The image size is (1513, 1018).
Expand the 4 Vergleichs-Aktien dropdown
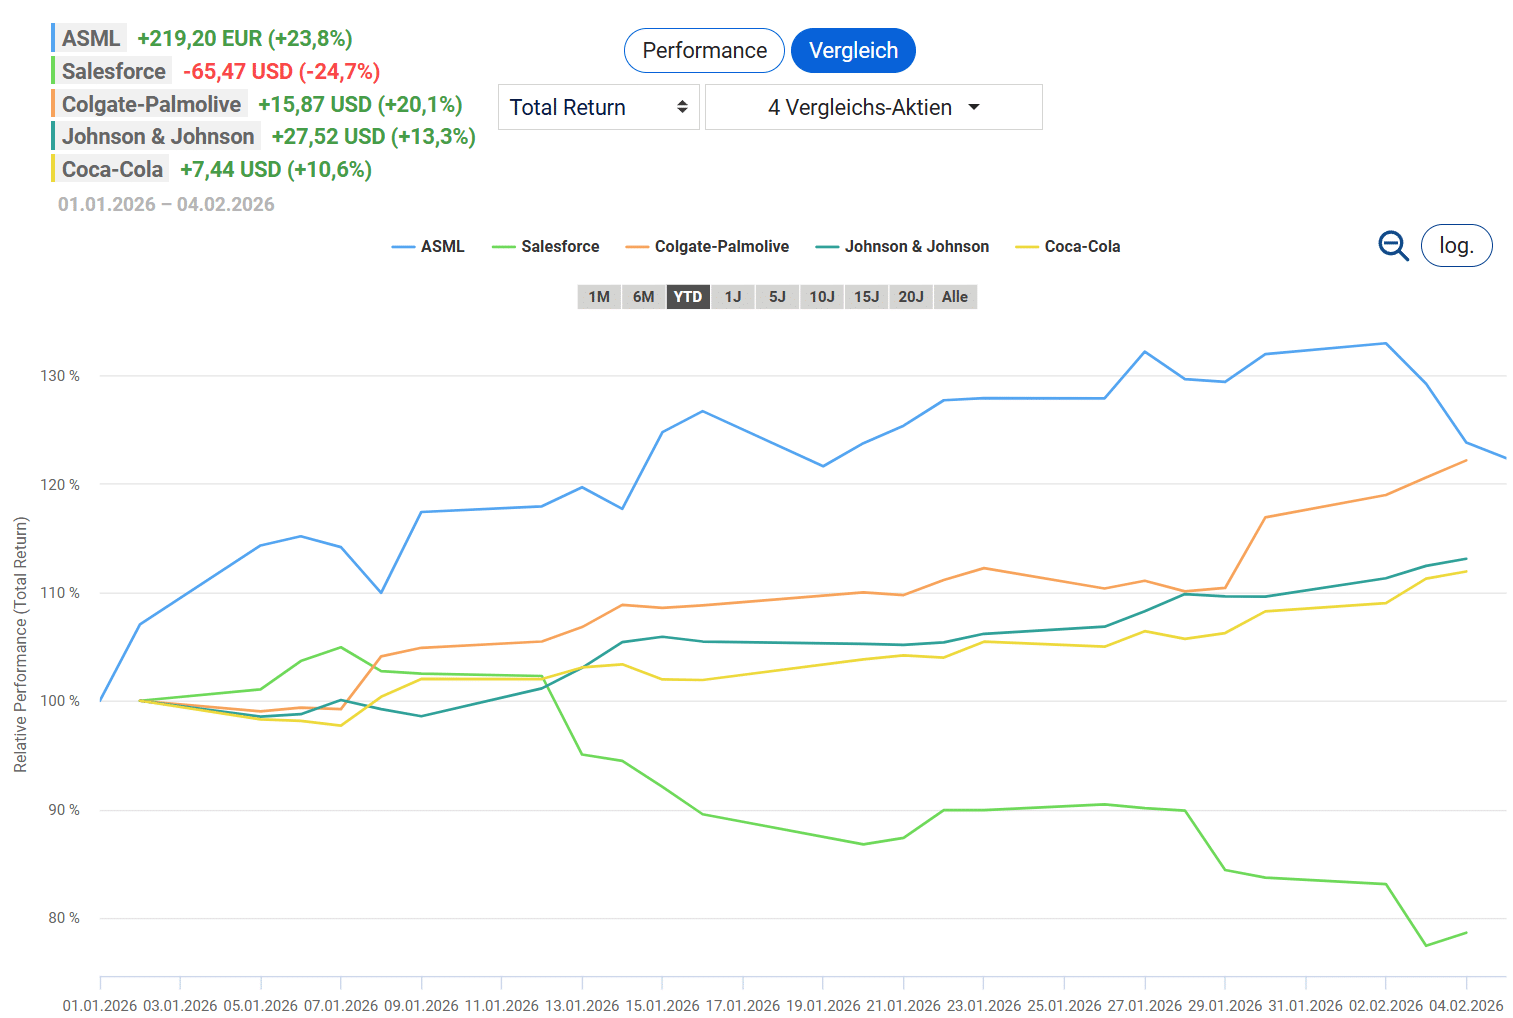coord(873,107)
